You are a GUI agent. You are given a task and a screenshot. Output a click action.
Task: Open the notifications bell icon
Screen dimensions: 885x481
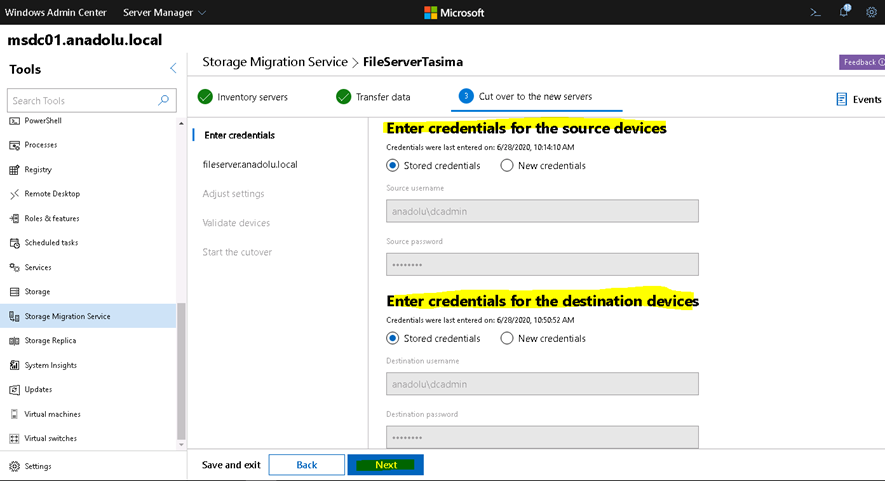tap(844, 11)
